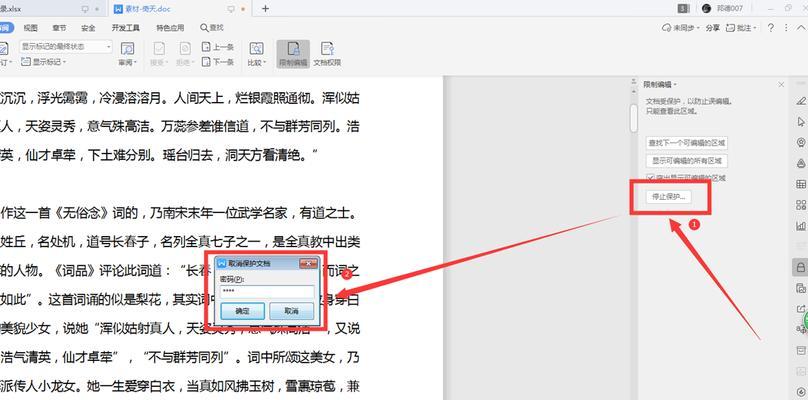Click the document vertical scrollbar thumb

(634, 118)
